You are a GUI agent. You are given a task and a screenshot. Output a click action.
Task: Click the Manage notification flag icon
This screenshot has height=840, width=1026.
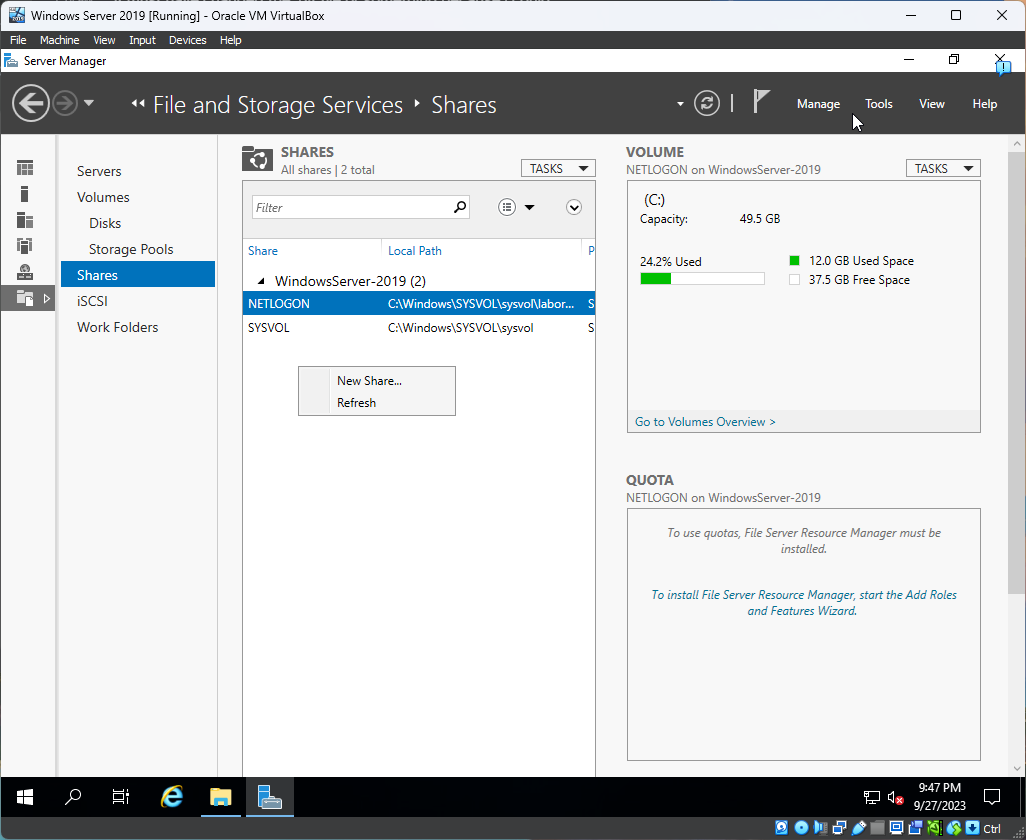tap(761, 101)
